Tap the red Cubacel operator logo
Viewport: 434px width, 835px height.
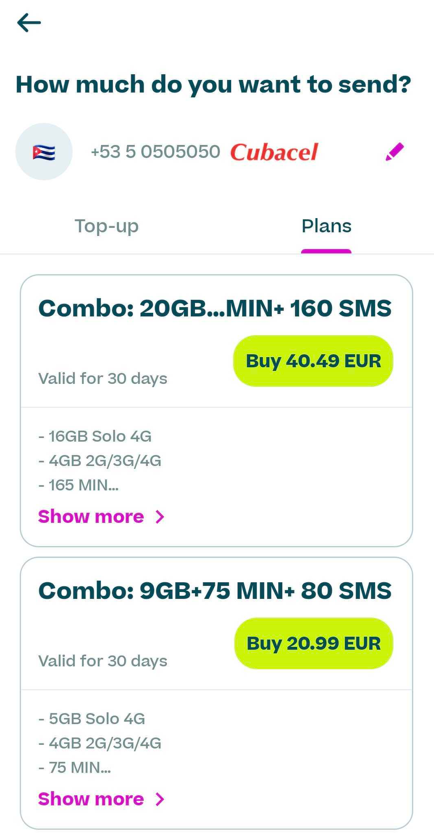point(274,152)
